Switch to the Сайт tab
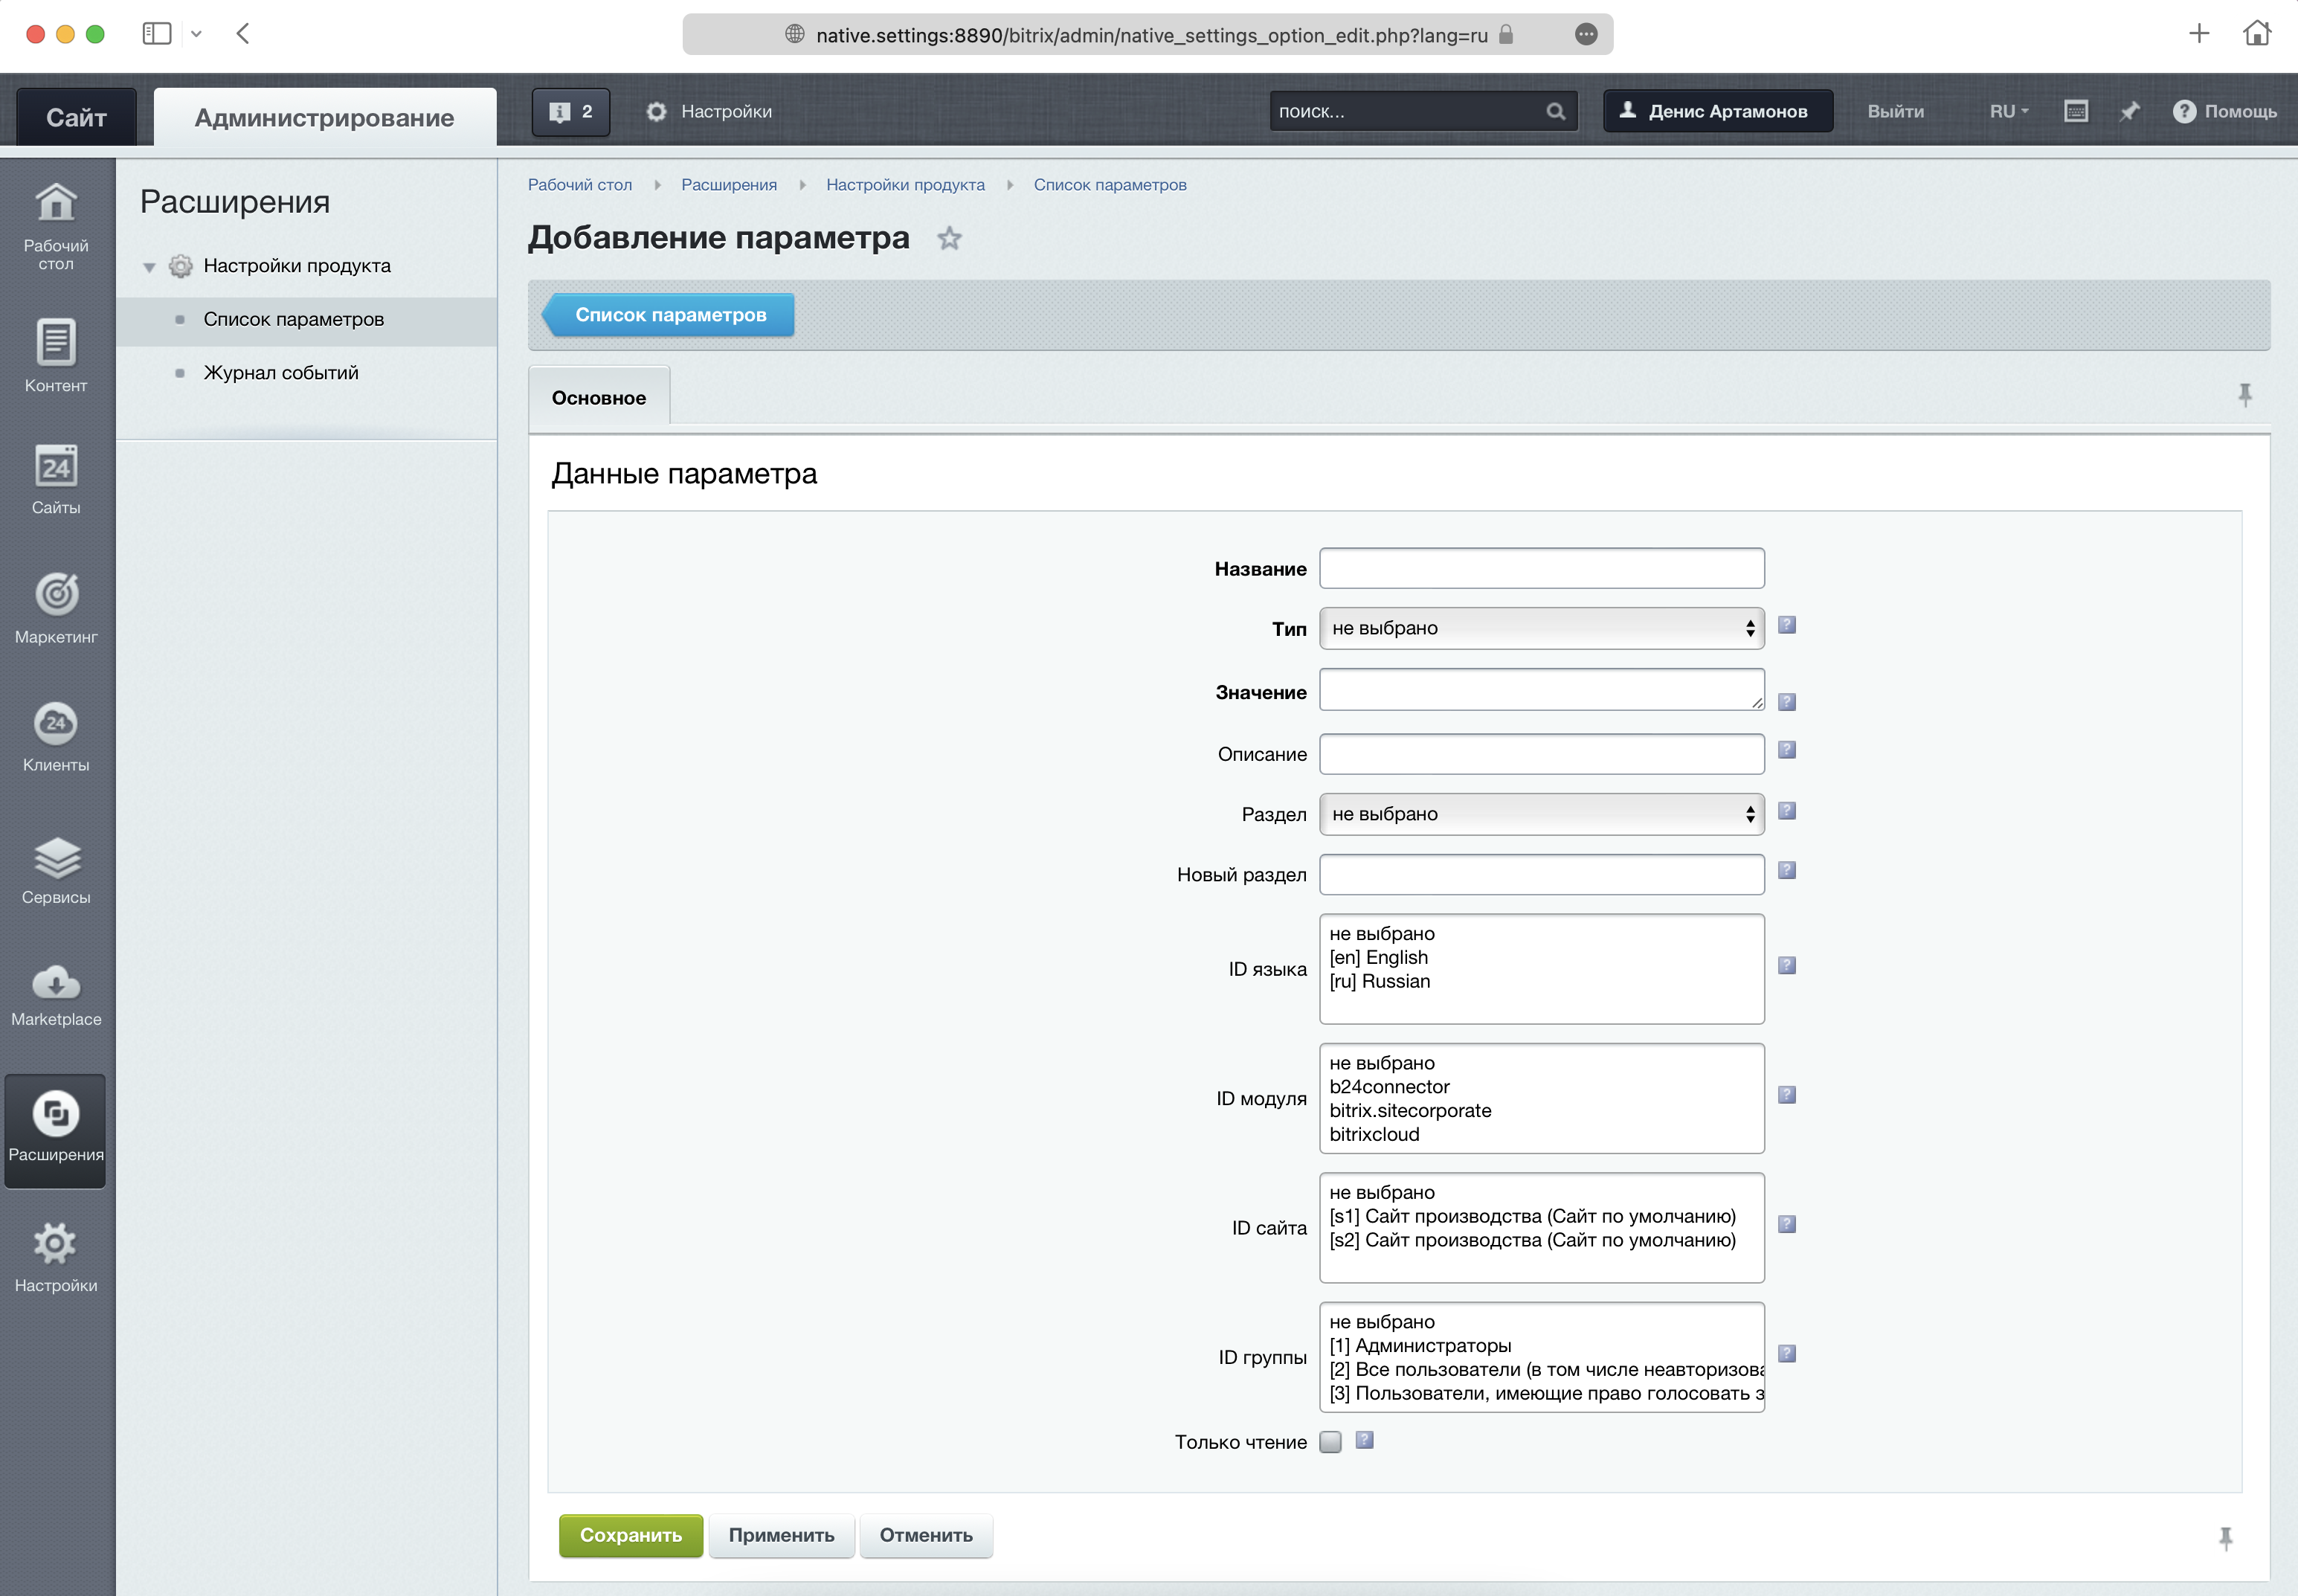Image resolution: width=2298 pixels, height=1596 pixels. (x=76, y=118)
